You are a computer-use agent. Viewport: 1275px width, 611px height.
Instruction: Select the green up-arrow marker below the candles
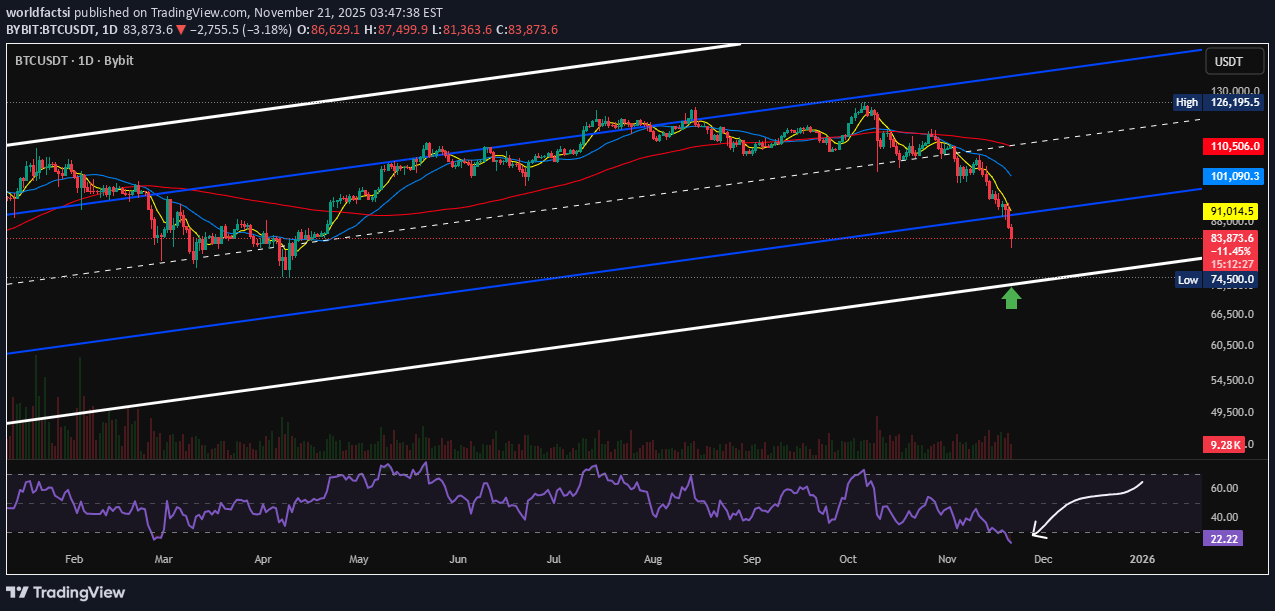coord(1010,297)
